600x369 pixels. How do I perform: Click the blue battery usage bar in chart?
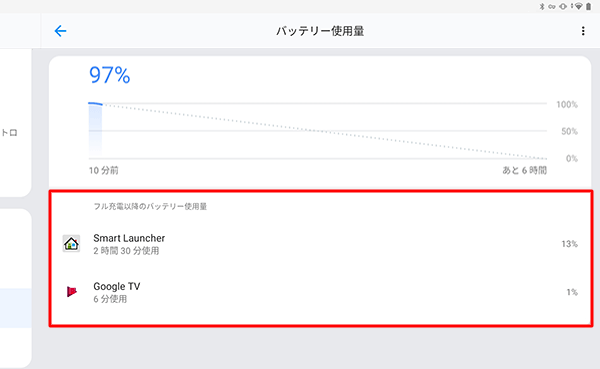point(95,130)
